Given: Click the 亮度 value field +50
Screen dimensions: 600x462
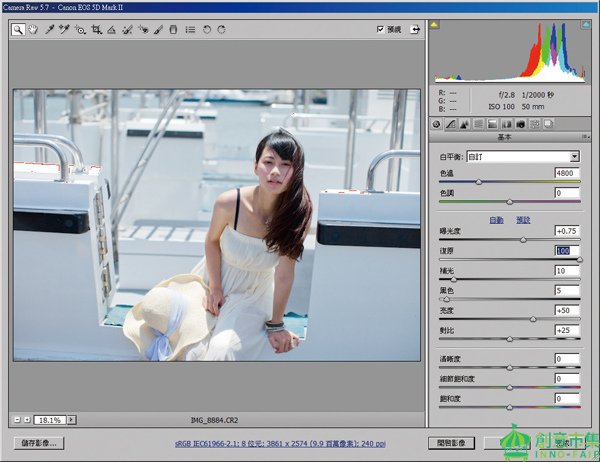Looking at the screenshot, I should coord(567,310).
